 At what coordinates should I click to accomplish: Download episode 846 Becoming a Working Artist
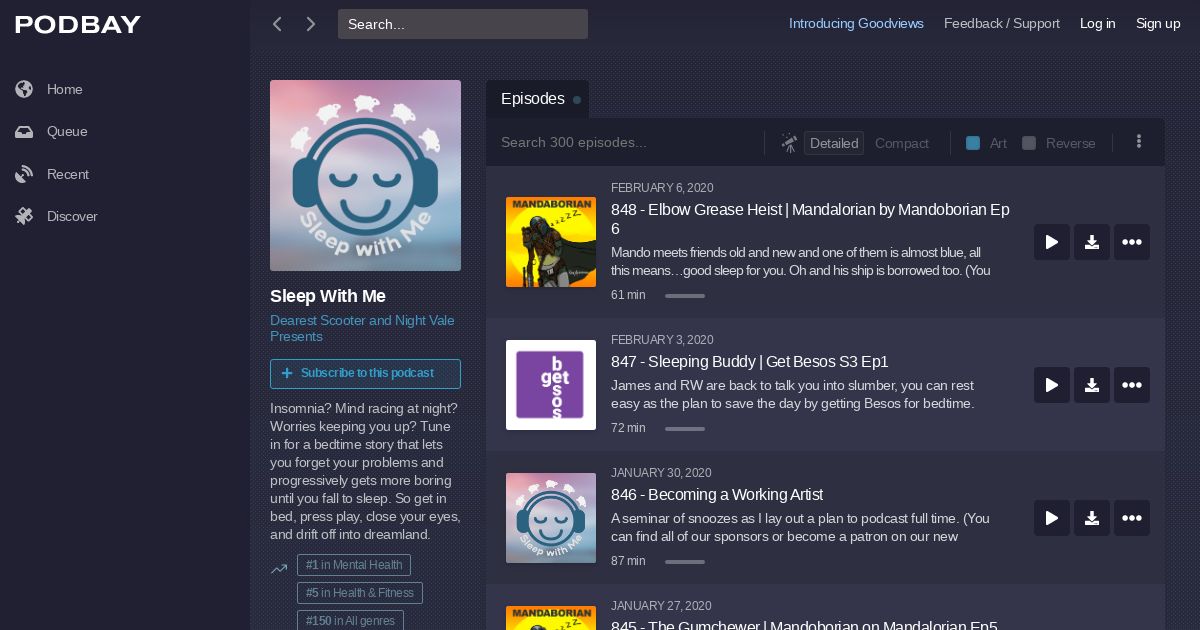click(1092, 518)
